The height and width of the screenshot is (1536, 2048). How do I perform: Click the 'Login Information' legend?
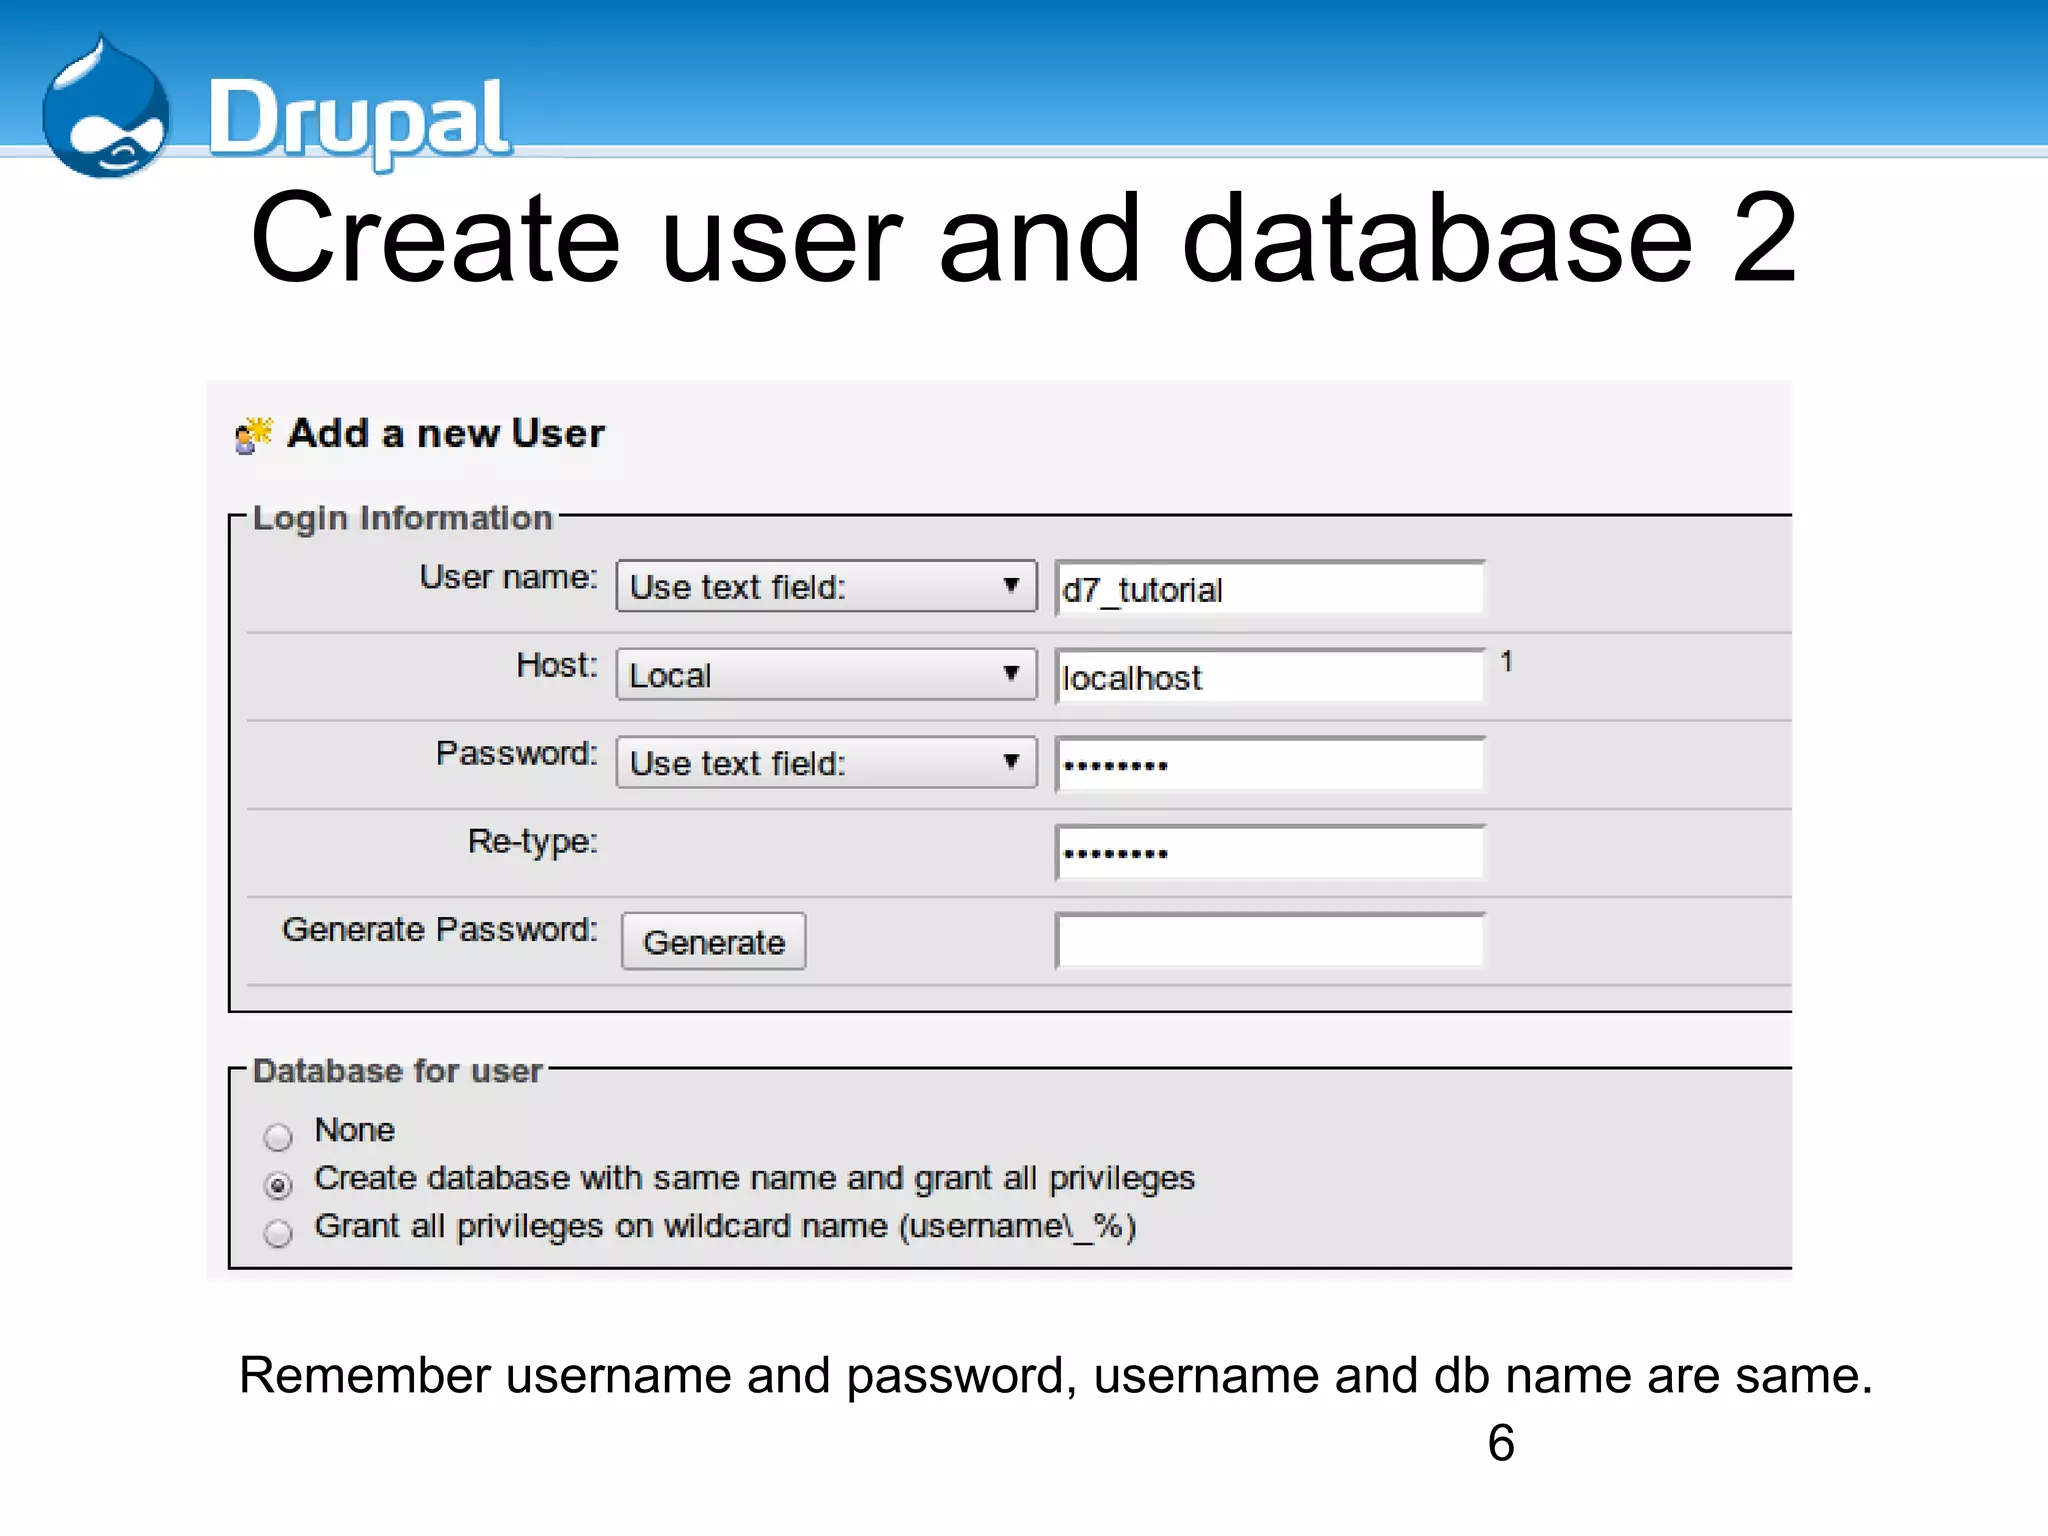click(x=402, y=518)
